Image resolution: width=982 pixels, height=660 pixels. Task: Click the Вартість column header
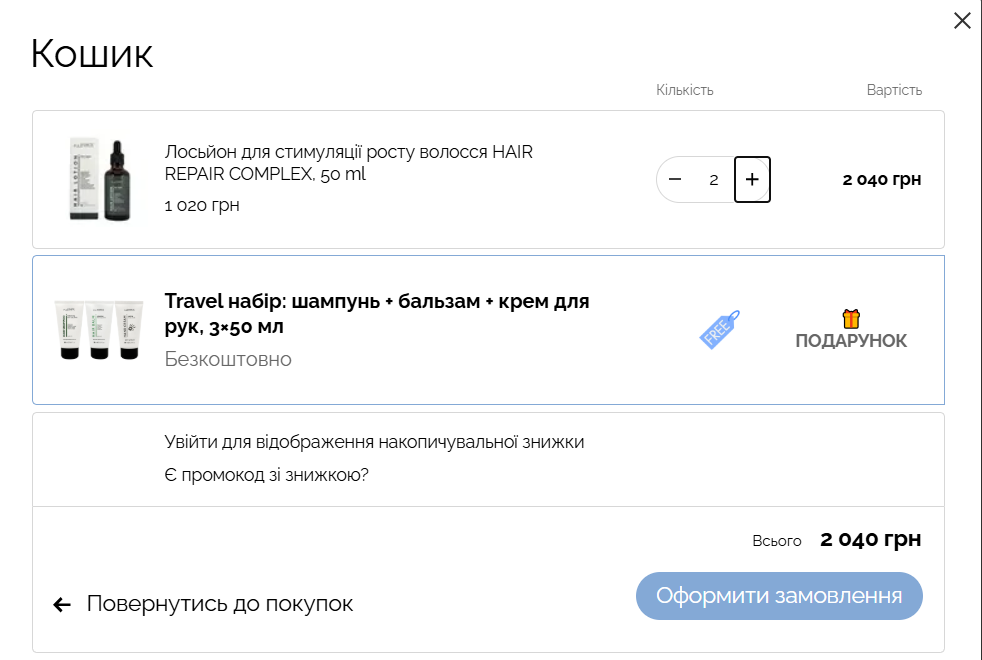894,90
